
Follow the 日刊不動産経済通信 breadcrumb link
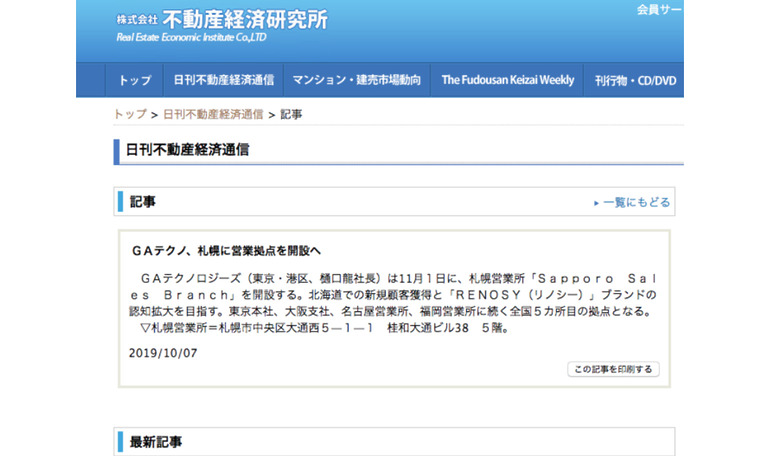pyautogui.click(x=213, y=114)
